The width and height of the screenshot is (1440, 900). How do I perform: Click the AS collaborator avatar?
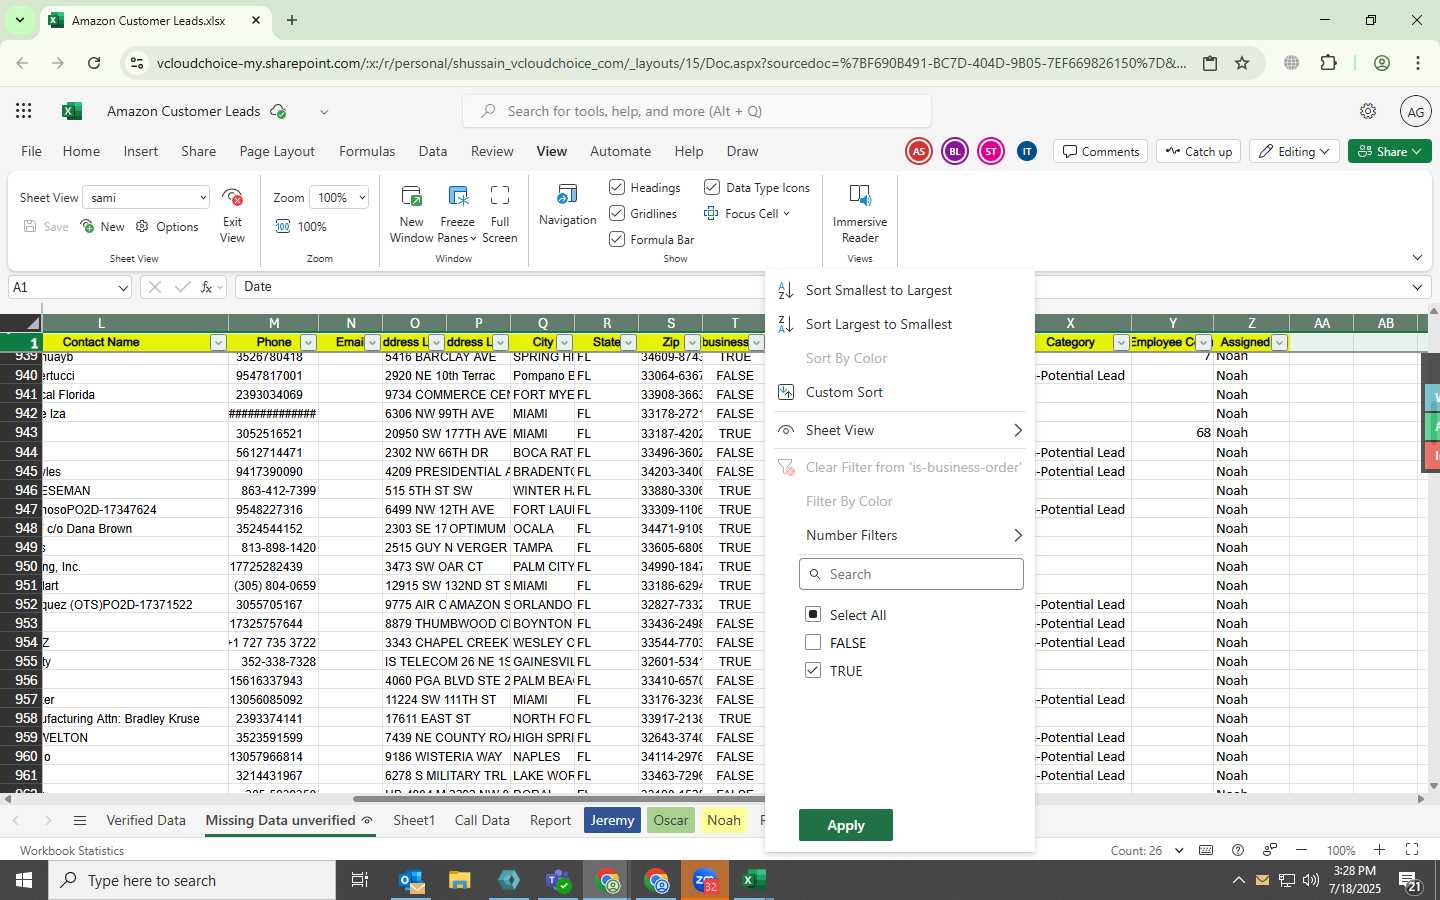tap(918, 152)
